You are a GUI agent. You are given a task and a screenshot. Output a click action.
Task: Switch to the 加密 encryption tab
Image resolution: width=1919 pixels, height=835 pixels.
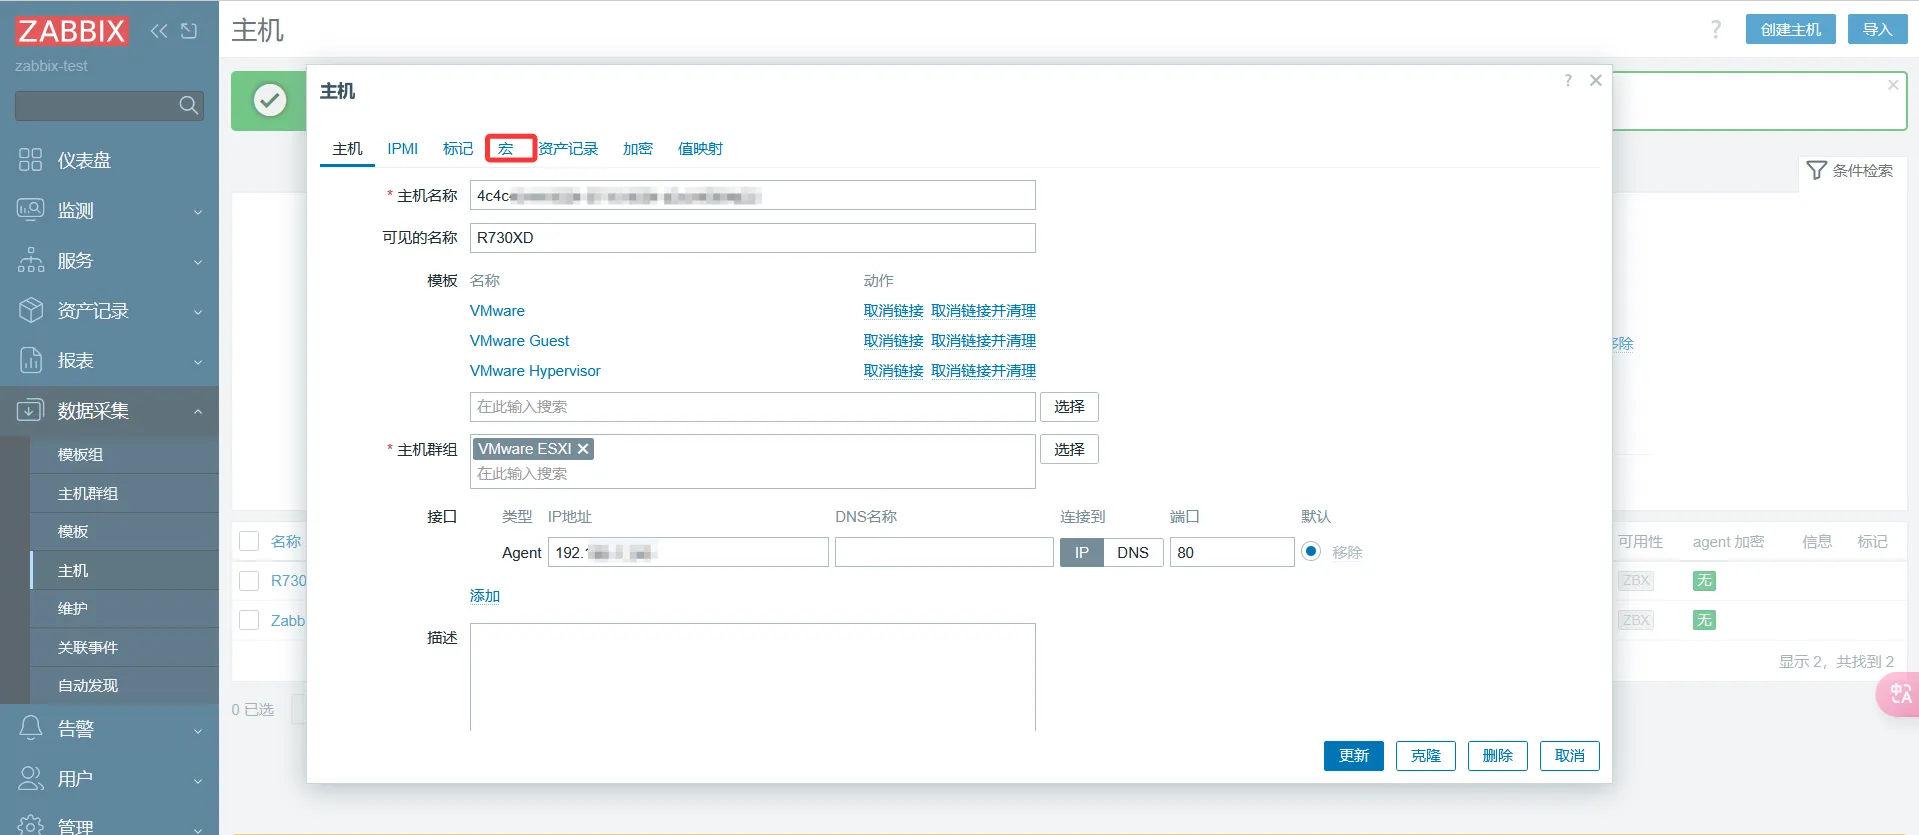click(638, 149)
